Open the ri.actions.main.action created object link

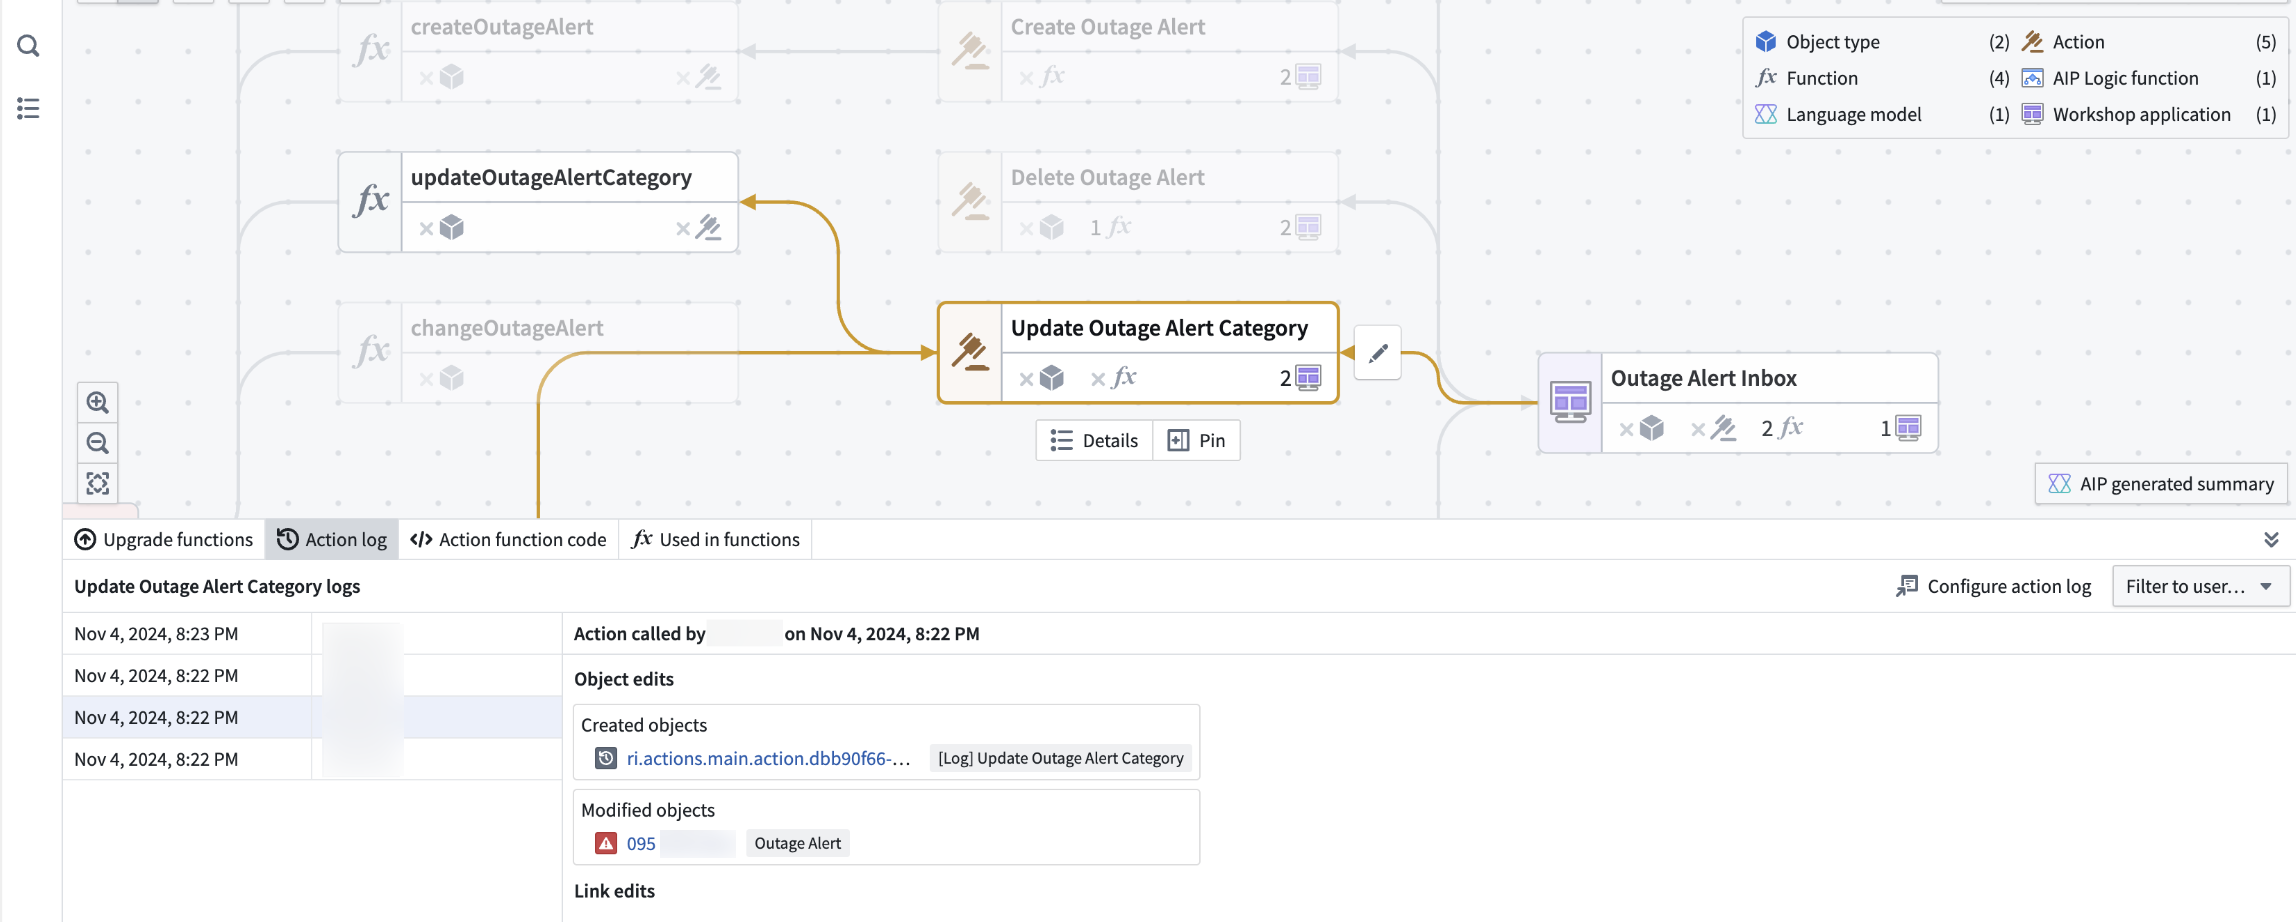click(768, 758)
